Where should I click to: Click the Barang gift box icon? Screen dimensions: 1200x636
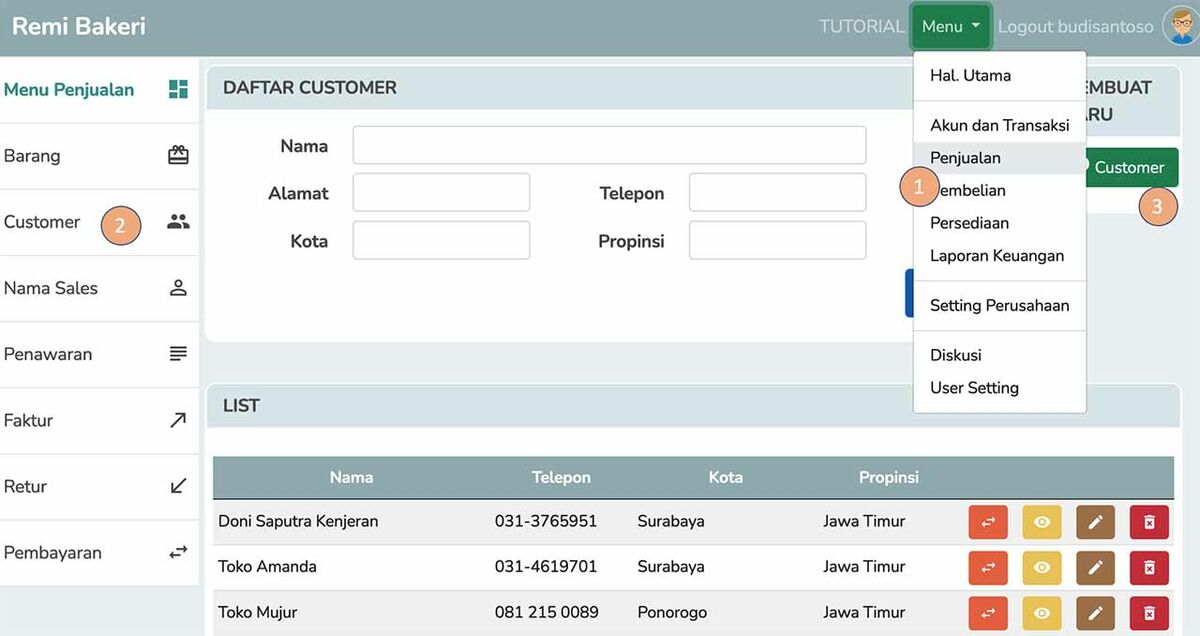tap(178, 155)
